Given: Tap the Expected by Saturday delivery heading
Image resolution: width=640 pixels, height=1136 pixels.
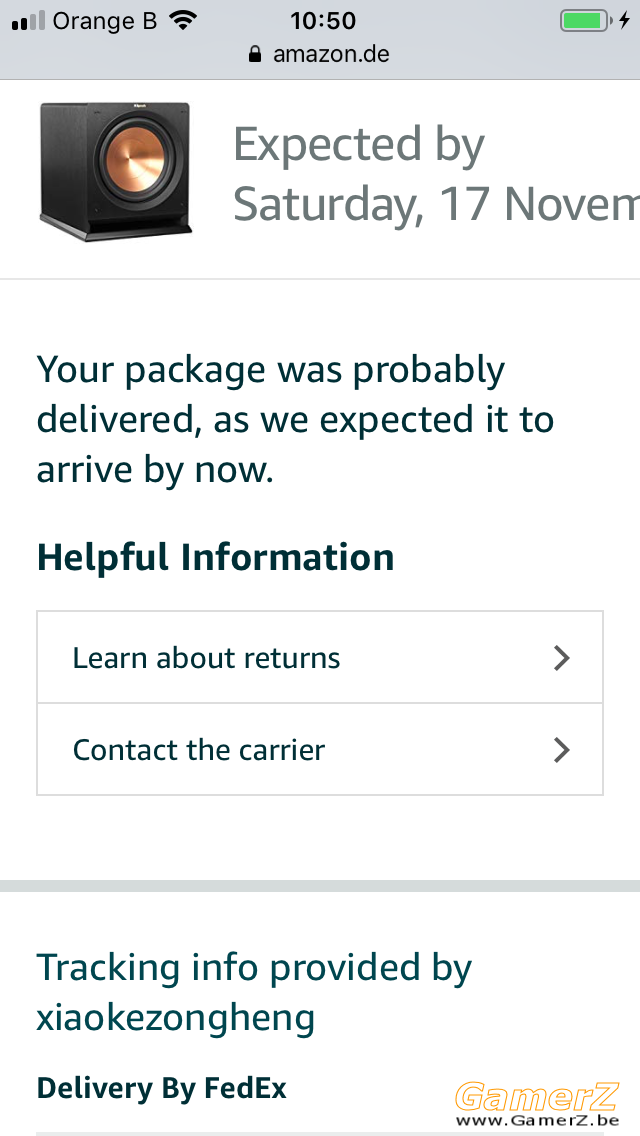Looking at the screenshot, I should coord(436,174).
